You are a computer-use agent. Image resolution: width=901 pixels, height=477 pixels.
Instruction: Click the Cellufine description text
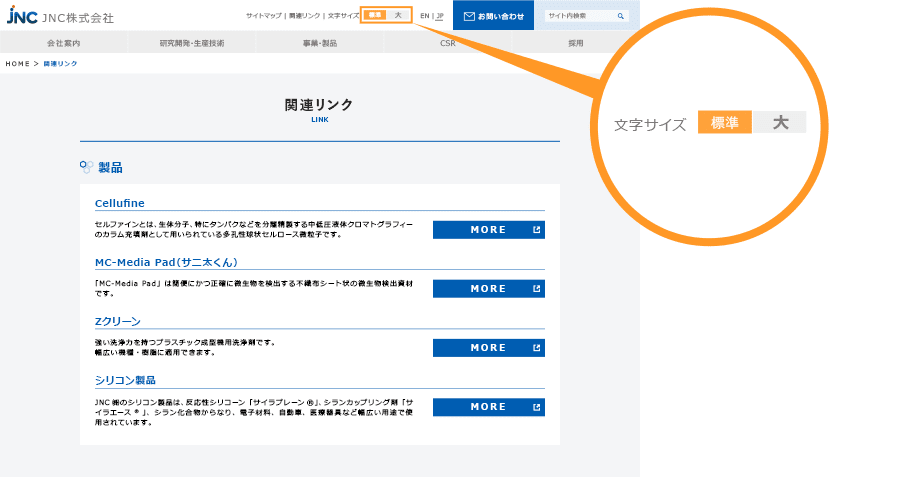(x=253, y=229)
